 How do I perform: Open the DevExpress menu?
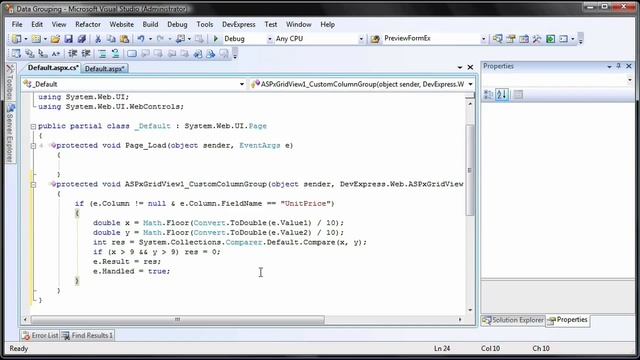(239, 24)
